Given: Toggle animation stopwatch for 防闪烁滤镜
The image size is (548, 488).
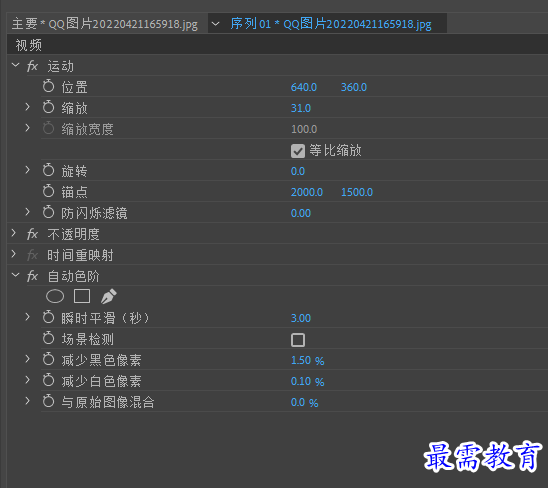Looking at the screenshot, I should (48, 212).
